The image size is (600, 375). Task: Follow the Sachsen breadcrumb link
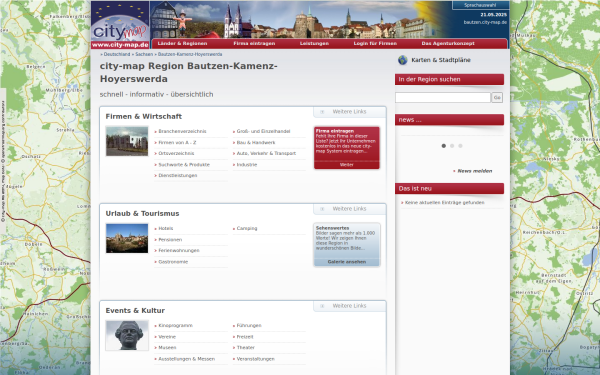point(144,54)
